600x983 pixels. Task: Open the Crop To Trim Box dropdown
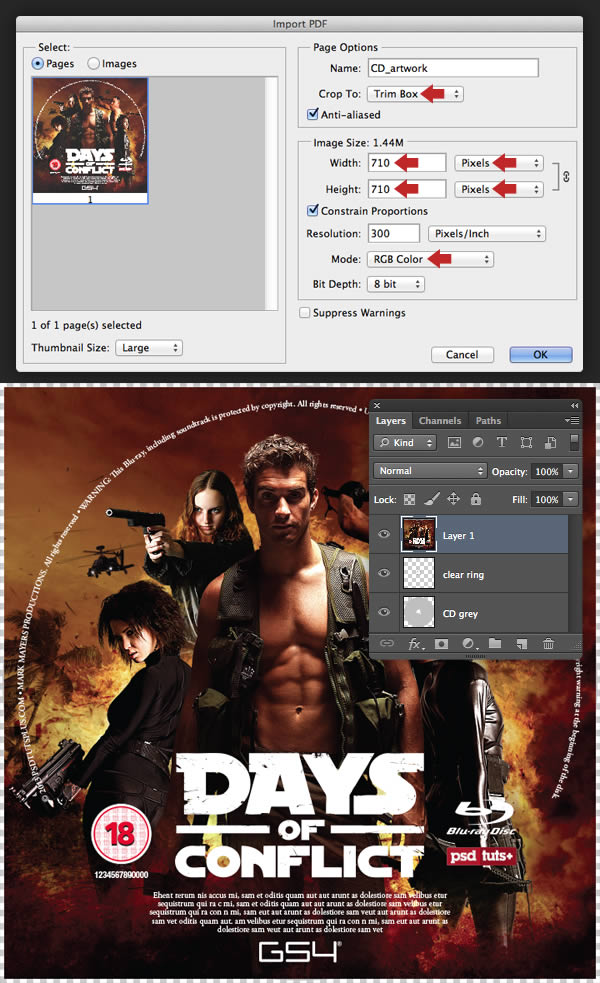coord(414,93)
